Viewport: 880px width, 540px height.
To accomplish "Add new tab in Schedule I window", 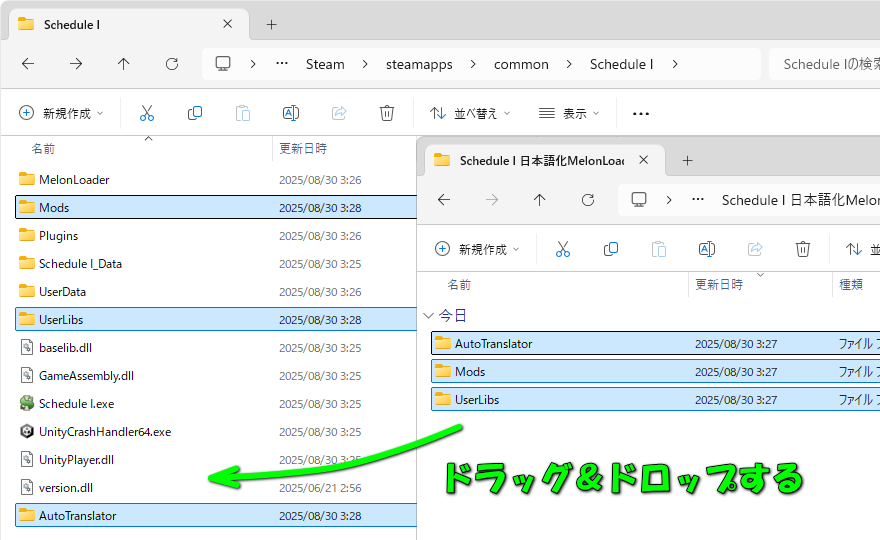I will click(x=271, y=25).
